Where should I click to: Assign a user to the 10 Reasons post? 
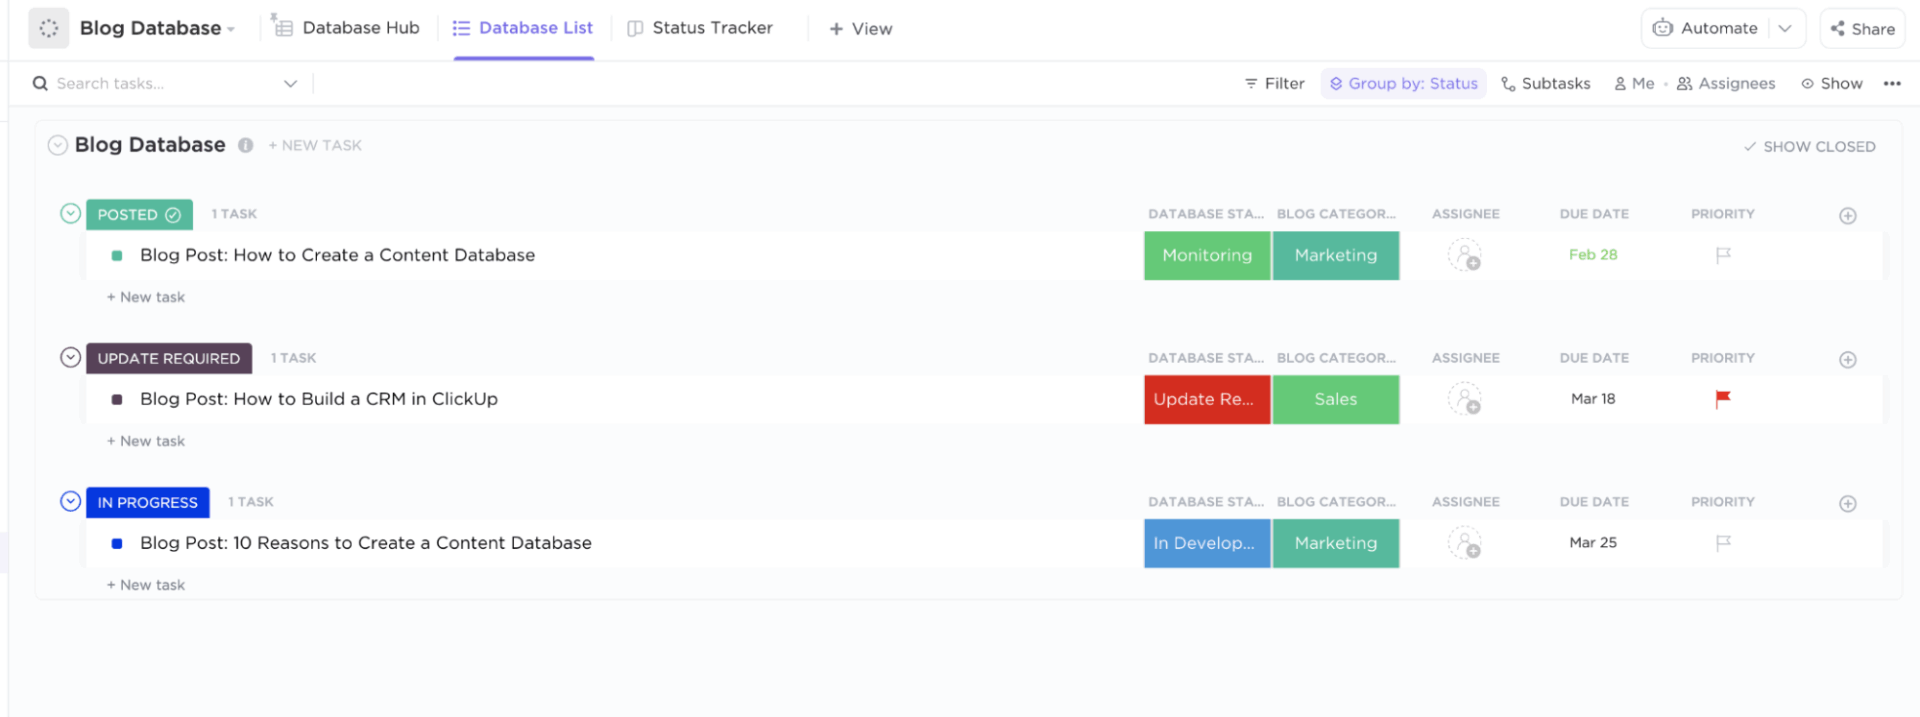[x=1465, y=544]
